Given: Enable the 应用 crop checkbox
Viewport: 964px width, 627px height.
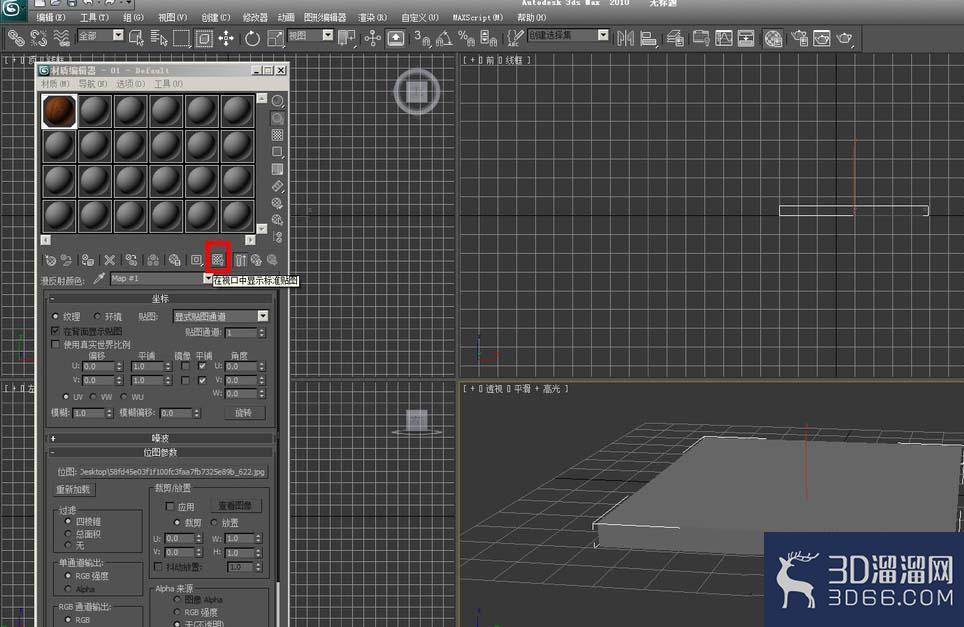Looking at the screenshot, I should [170, 507].
